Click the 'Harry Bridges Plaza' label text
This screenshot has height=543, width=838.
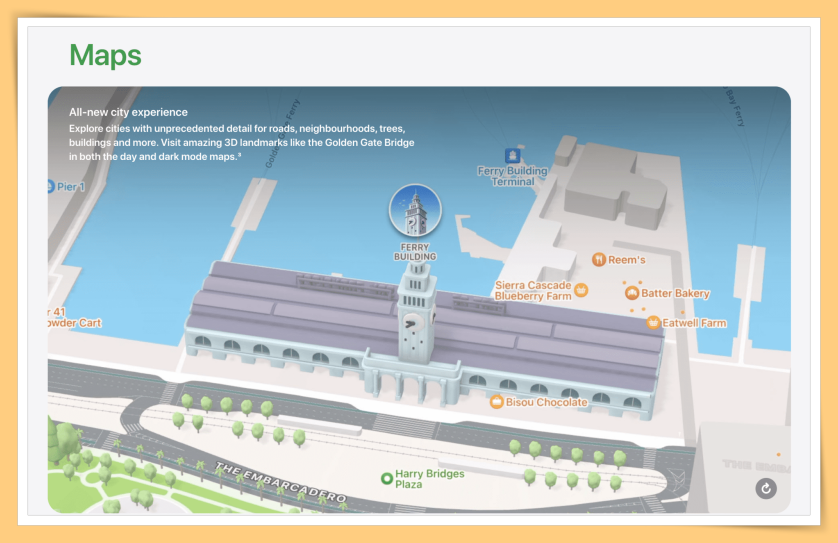pos(430,479)
